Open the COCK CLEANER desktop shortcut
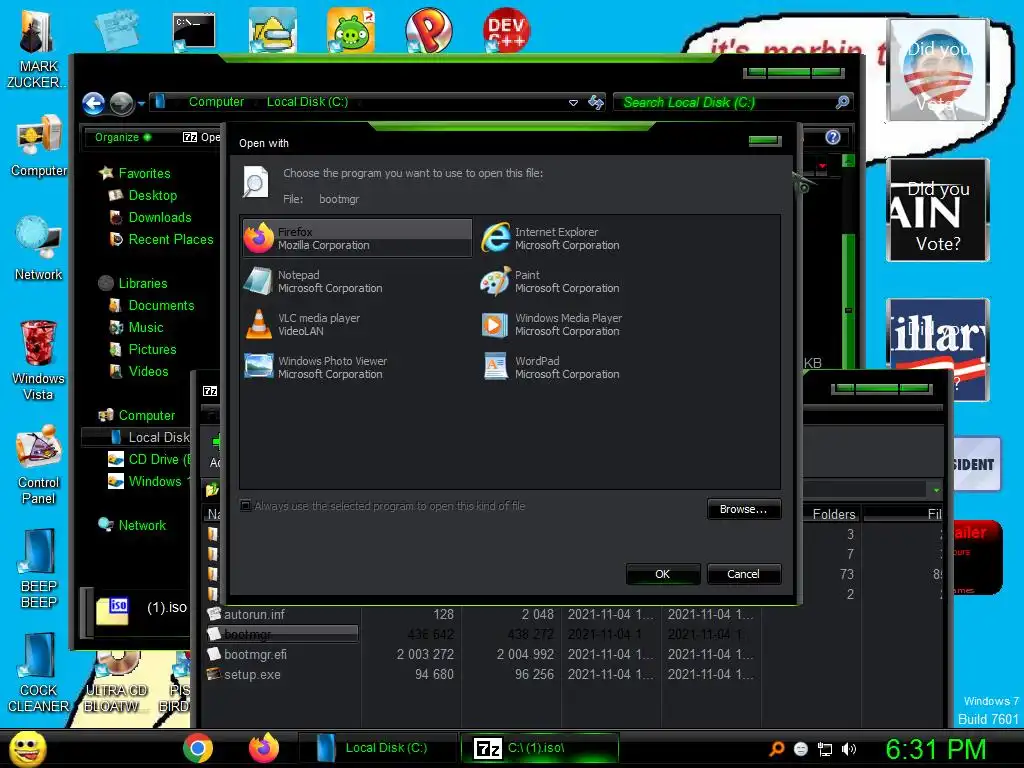 [x=38, y=673]
